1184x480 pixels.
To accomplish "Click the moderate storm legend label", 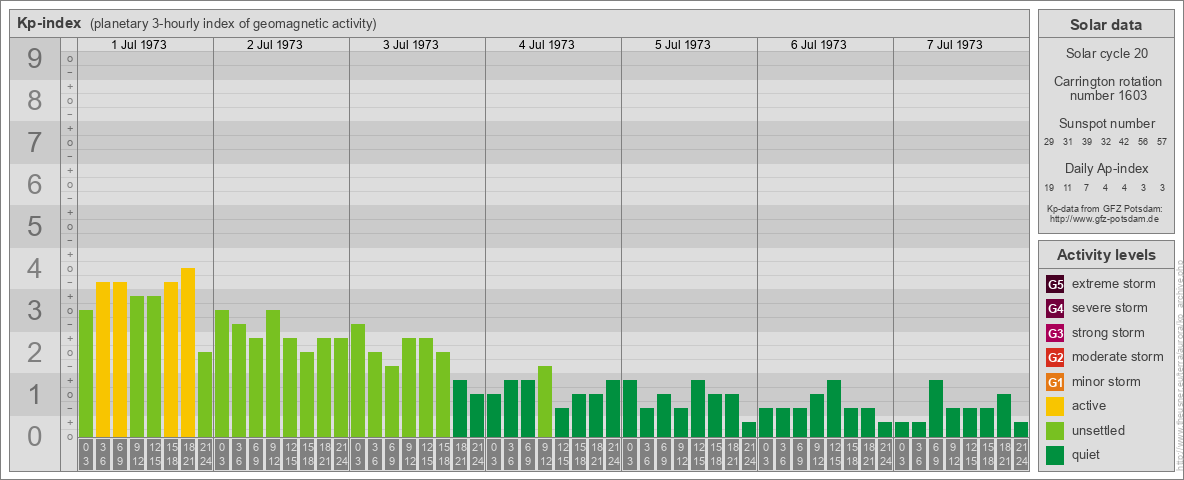I will tap(1118, 357).
